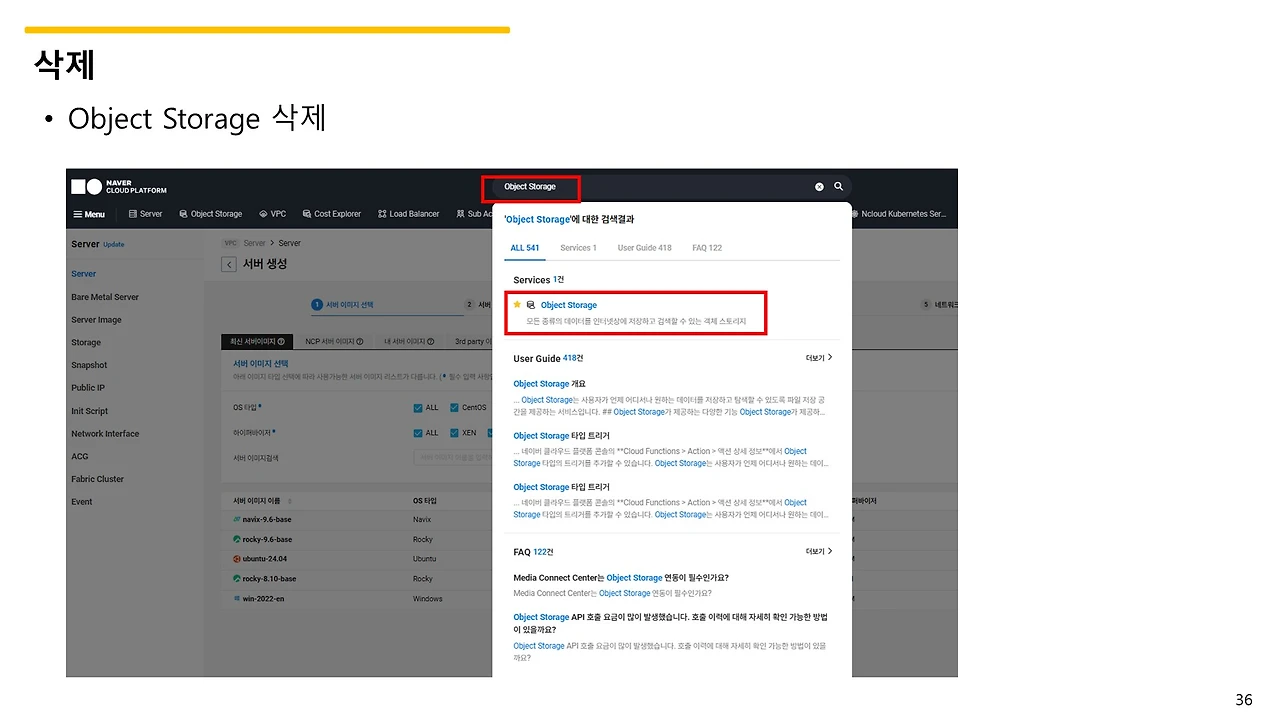Viewport: 1280px width, 720px height.
Task: Select the 내 서버 이미지 tab
Action: [408, 342]
